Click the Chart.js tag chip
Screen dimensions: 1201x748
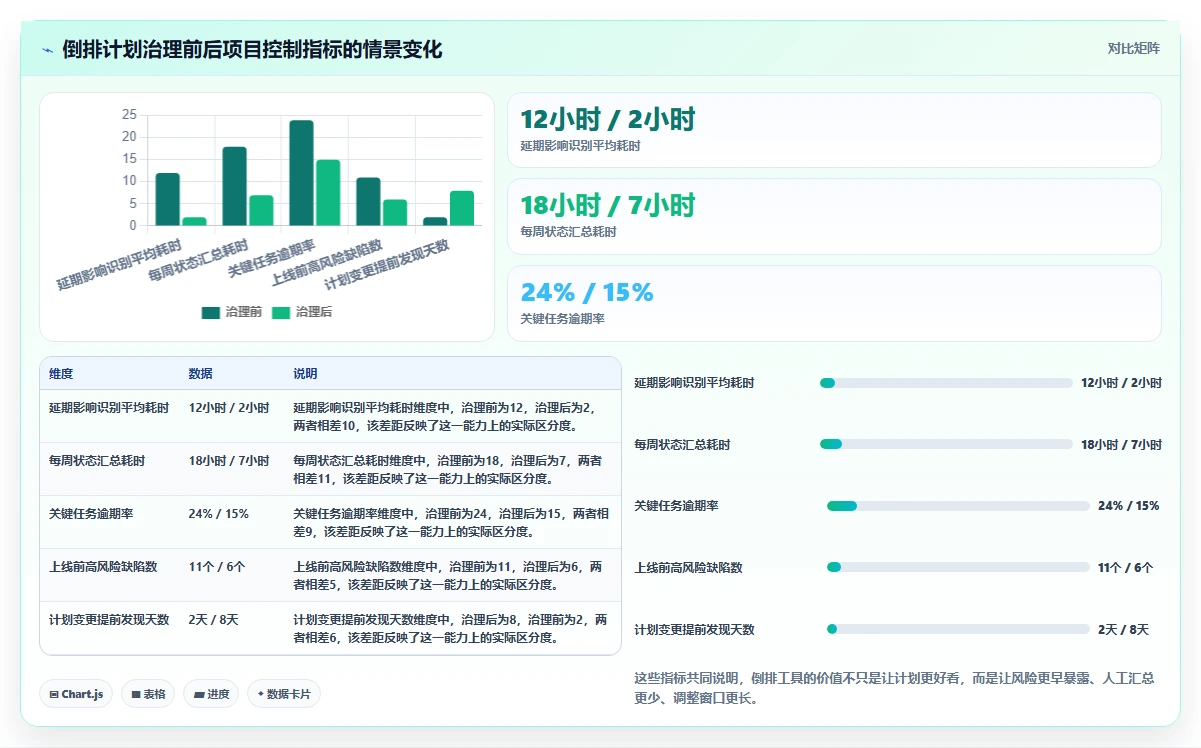pyautogui.click(x=76, y=694)
